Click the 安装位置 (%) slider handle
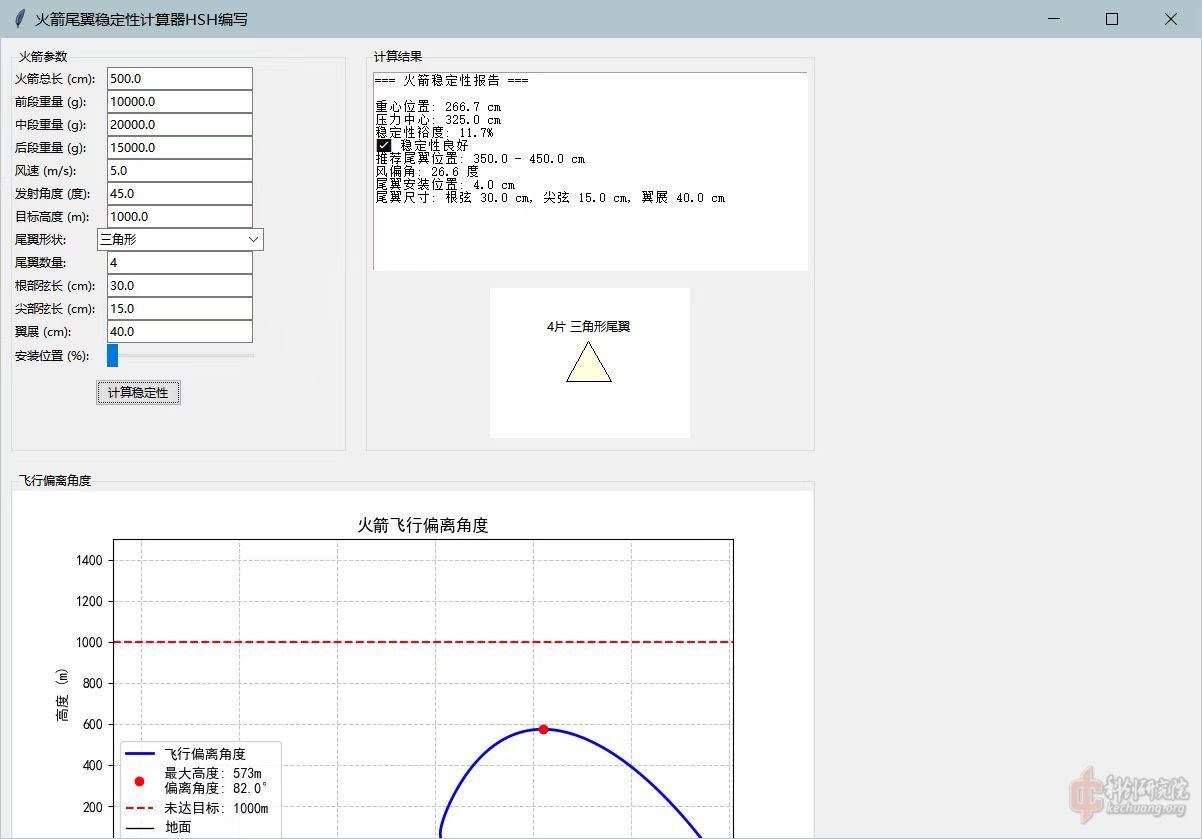The image size is (1202, 839). pyautogui.click(x=113, y=355)
